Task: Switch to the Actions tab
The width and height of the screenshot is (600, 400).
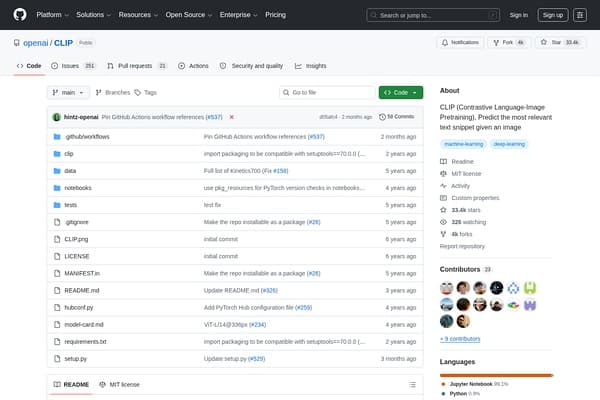Action: coord(193,66)
